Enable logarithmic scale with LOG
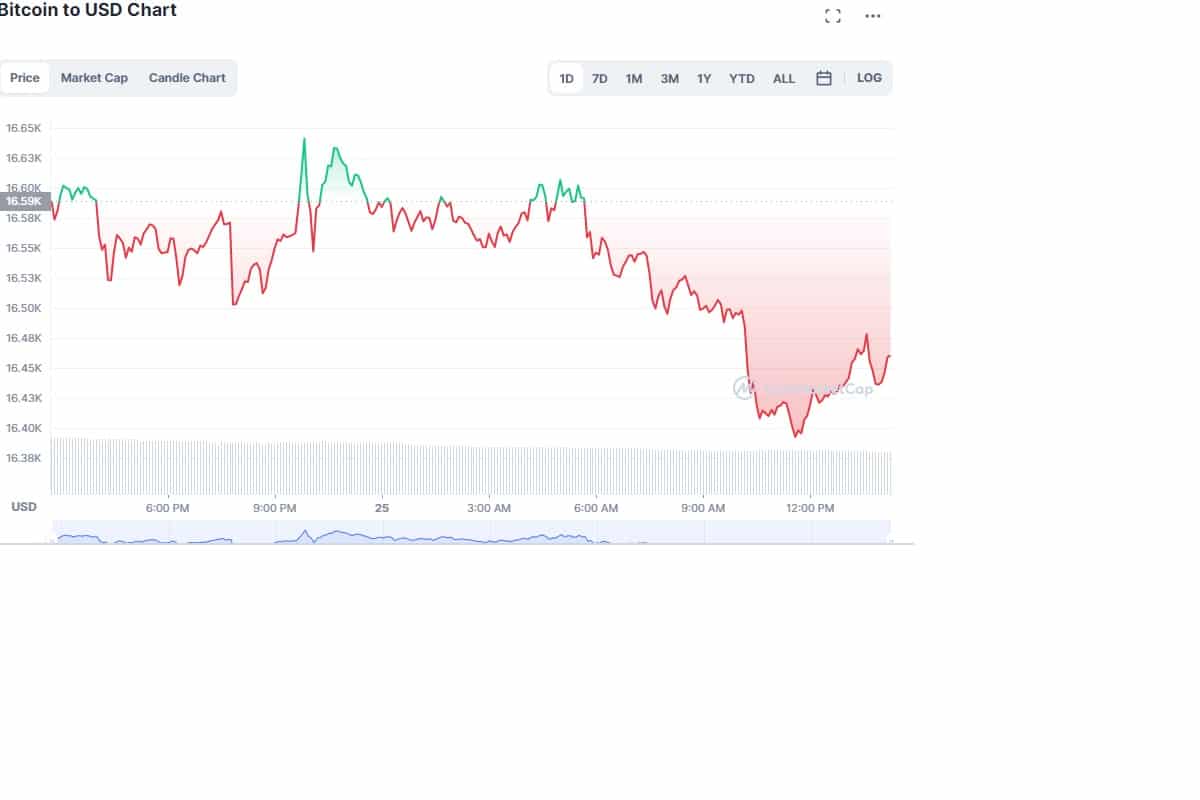 (869, 77)
